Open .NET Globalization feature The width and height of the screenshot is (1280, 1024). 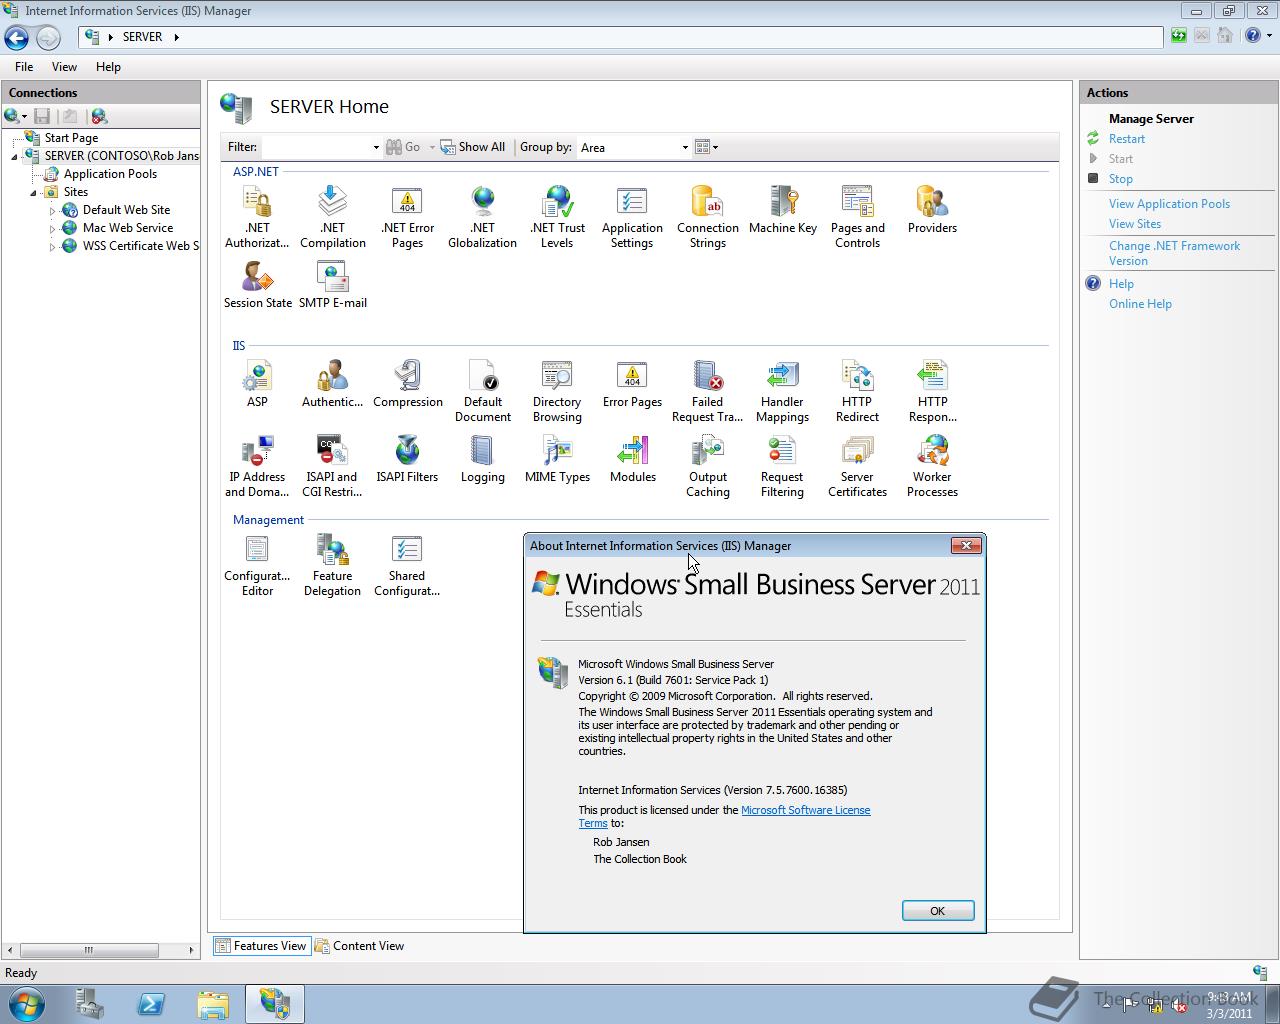pos(482,217)
